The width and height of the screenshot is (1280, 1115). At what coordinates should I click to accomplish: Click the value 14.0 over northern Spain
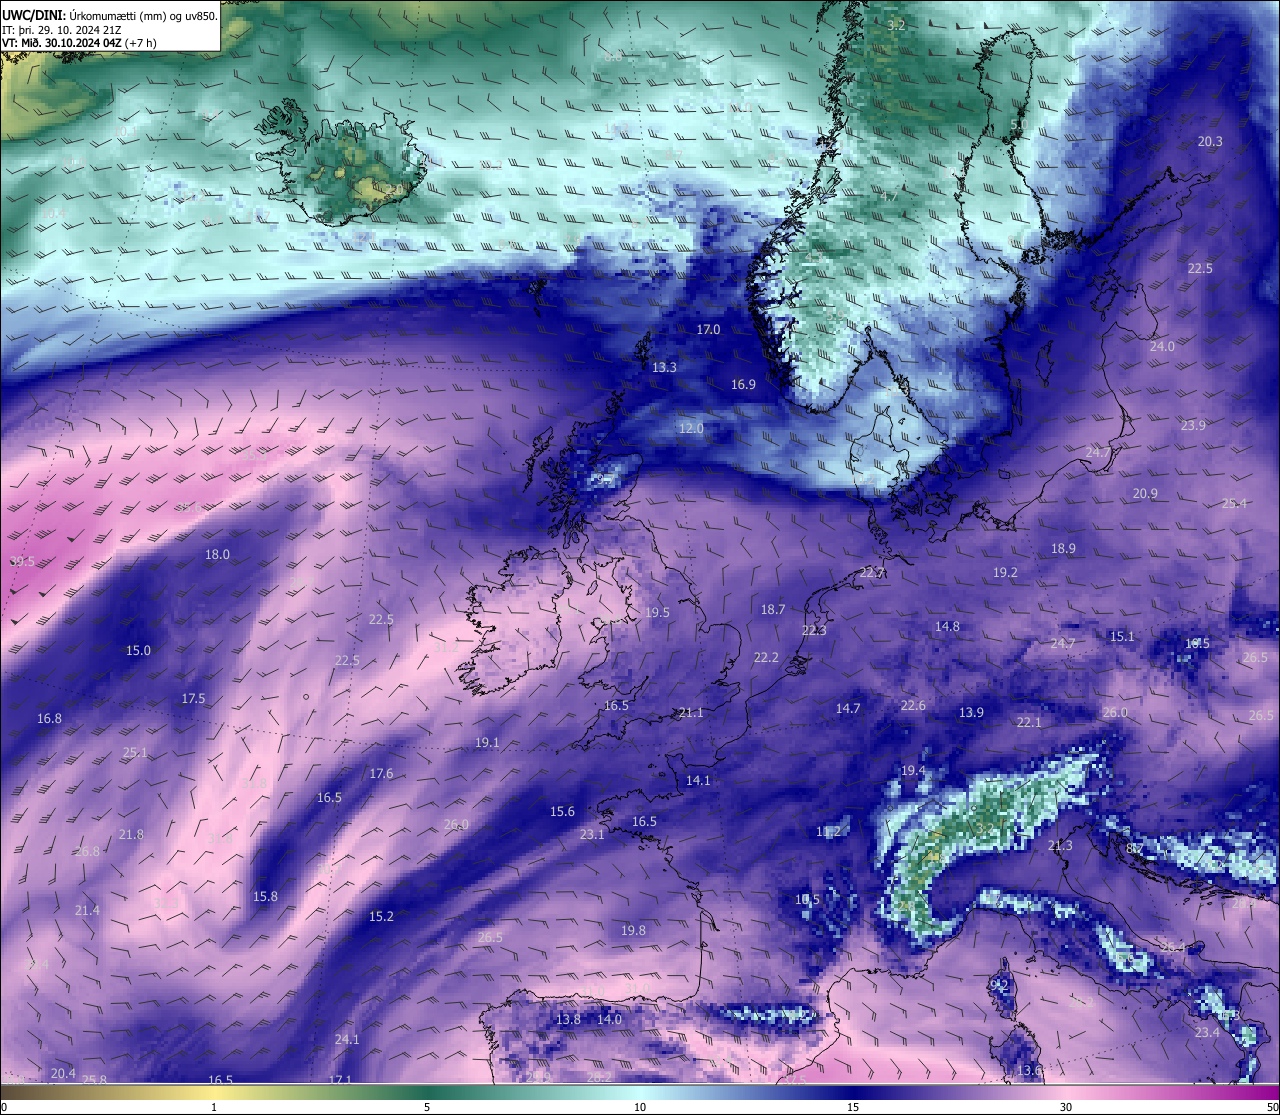click(609, 1019)
